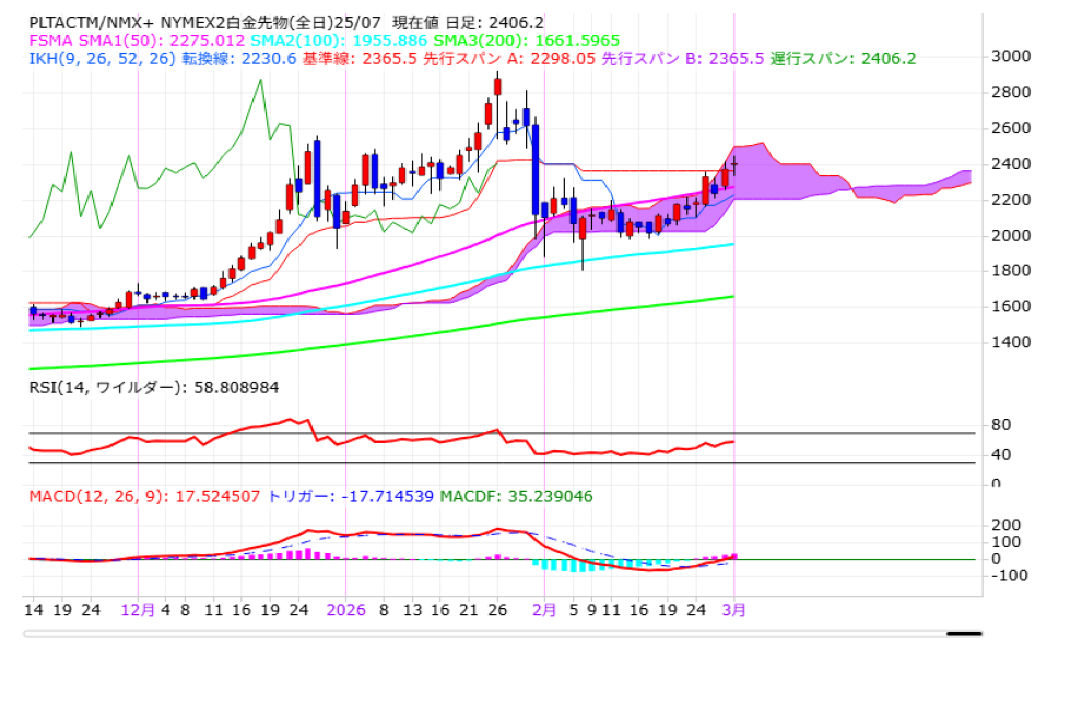Click the 先行スパン B legend entry
The height and width of the screenshot is (703, 1080).
(667, 59)
